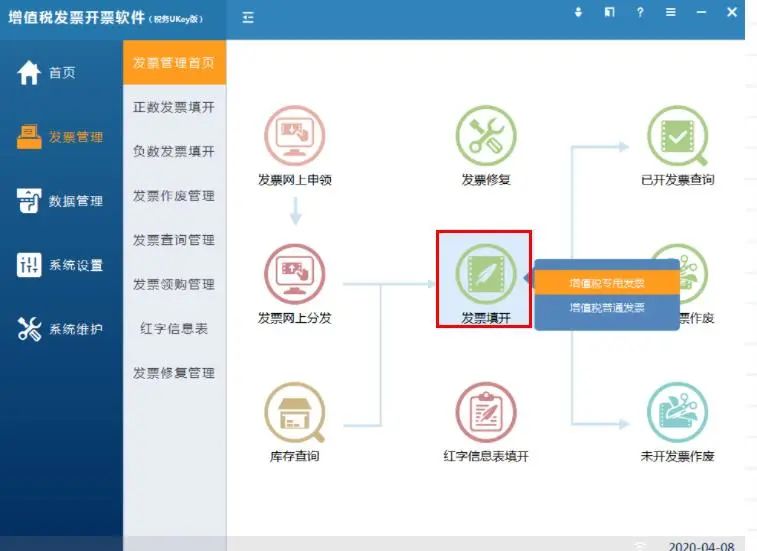The width and height of the screenshot is (757, 551).
Task: Open the three-line menu icon at top right
Action: coord(671,12)
